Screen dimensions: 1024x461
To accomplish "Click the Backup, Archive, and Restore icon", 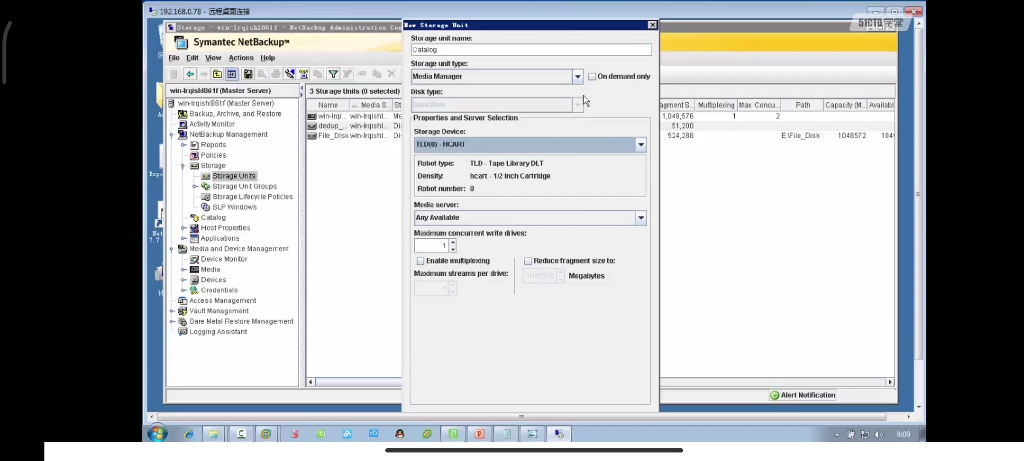I will [183, 114].
